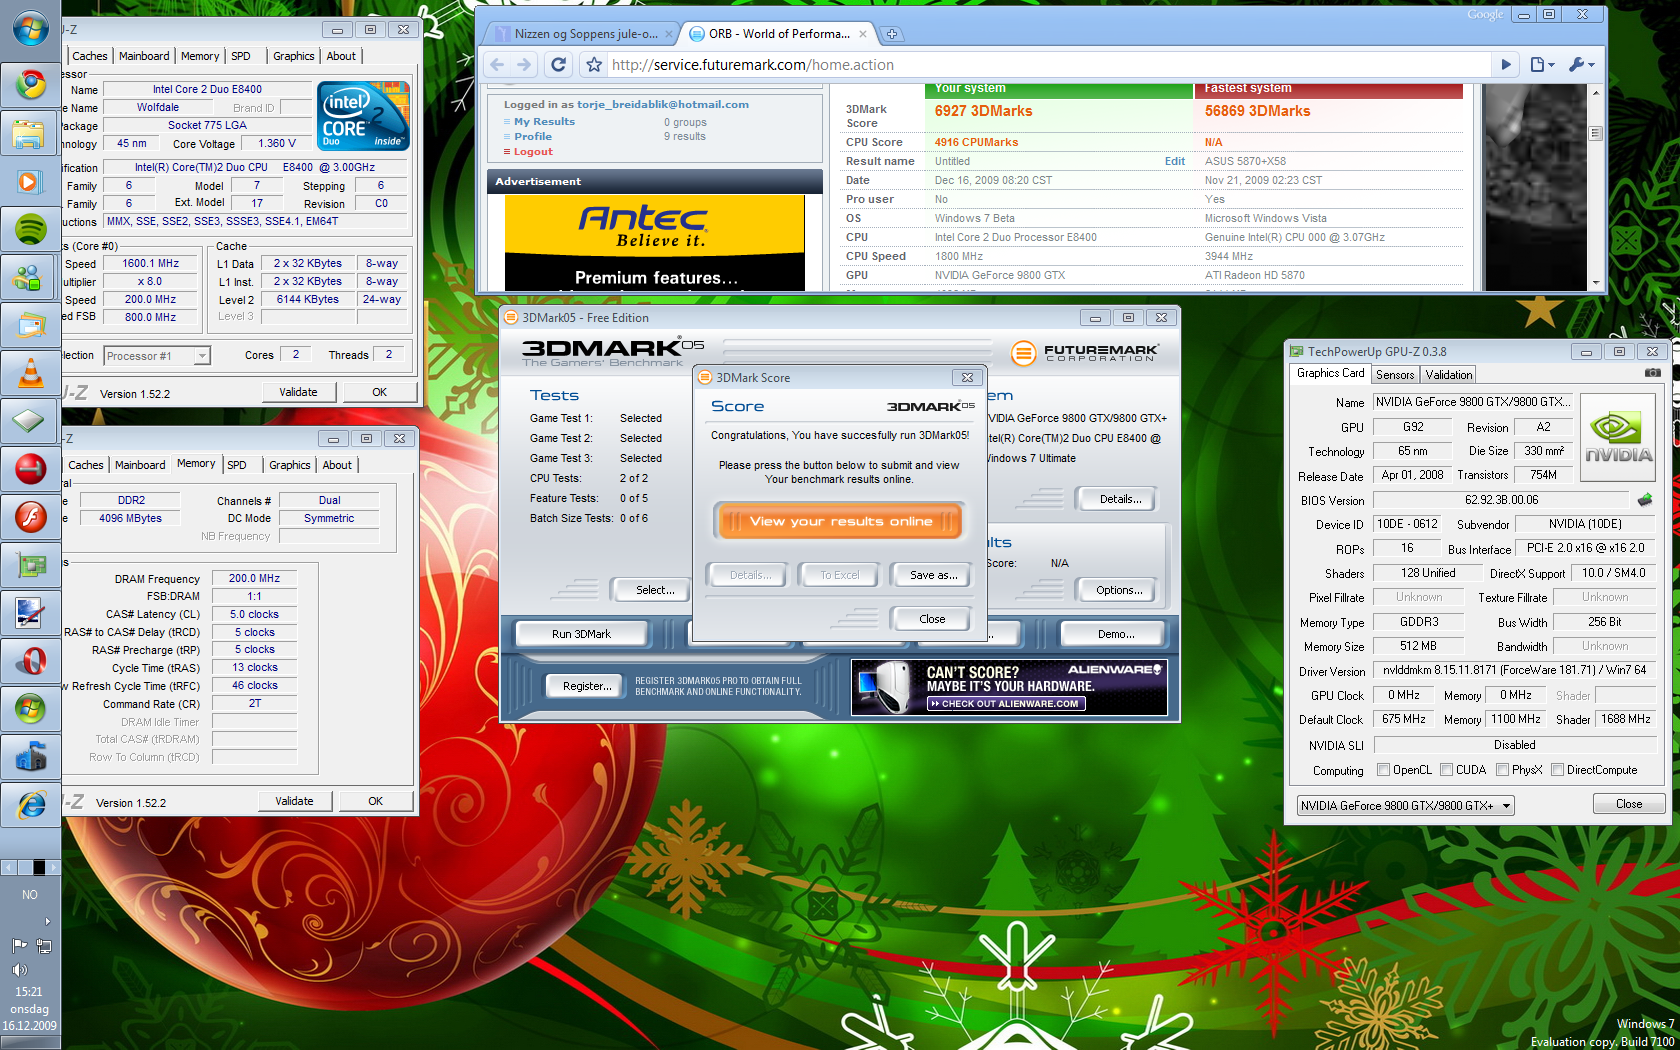Screen dimensions: 1680x1050
Task: Click the scroll-up arrow on Chrome page scrollbar
Action: 1596,92
